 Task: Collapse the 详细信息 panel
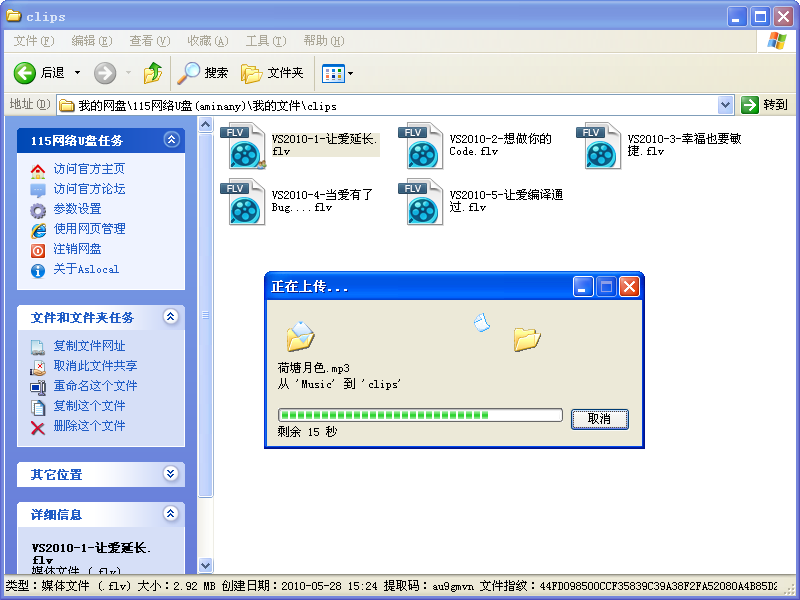point(171,513)
